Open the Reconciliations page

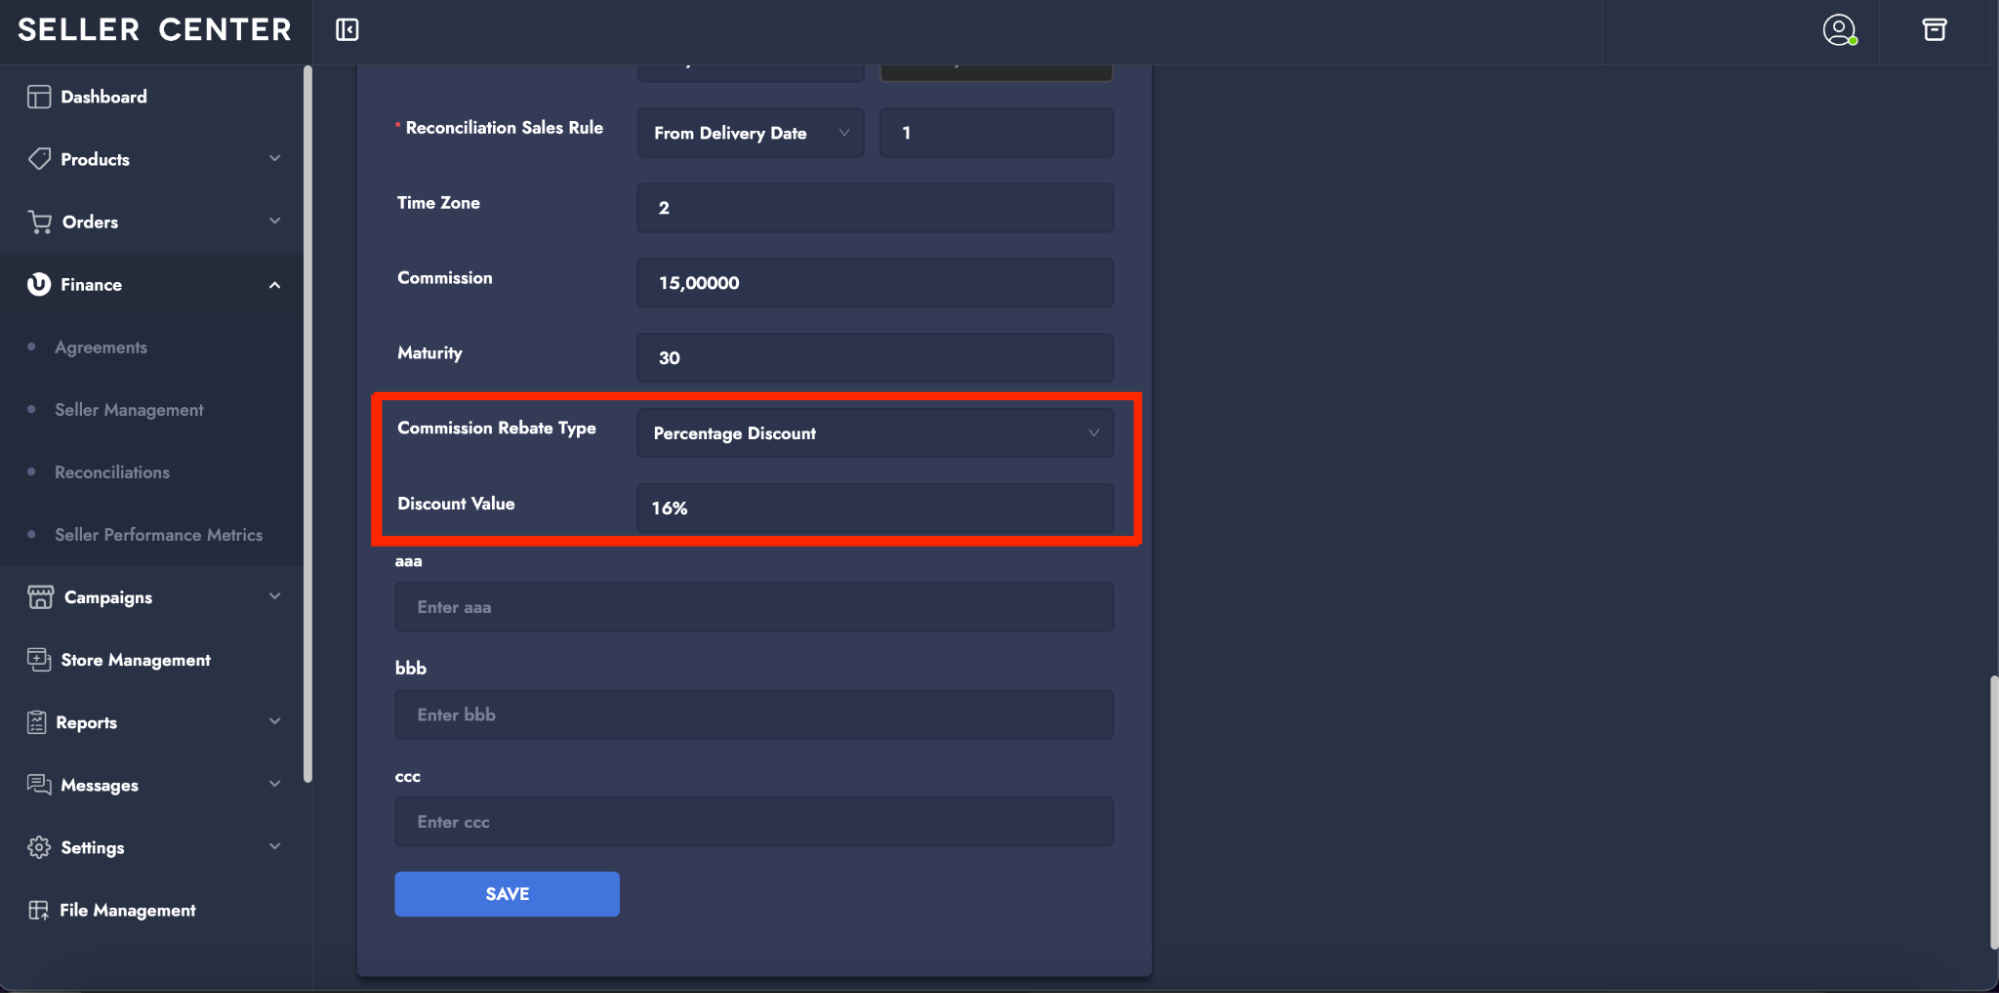pyautogui.click(x=112, y=472)
